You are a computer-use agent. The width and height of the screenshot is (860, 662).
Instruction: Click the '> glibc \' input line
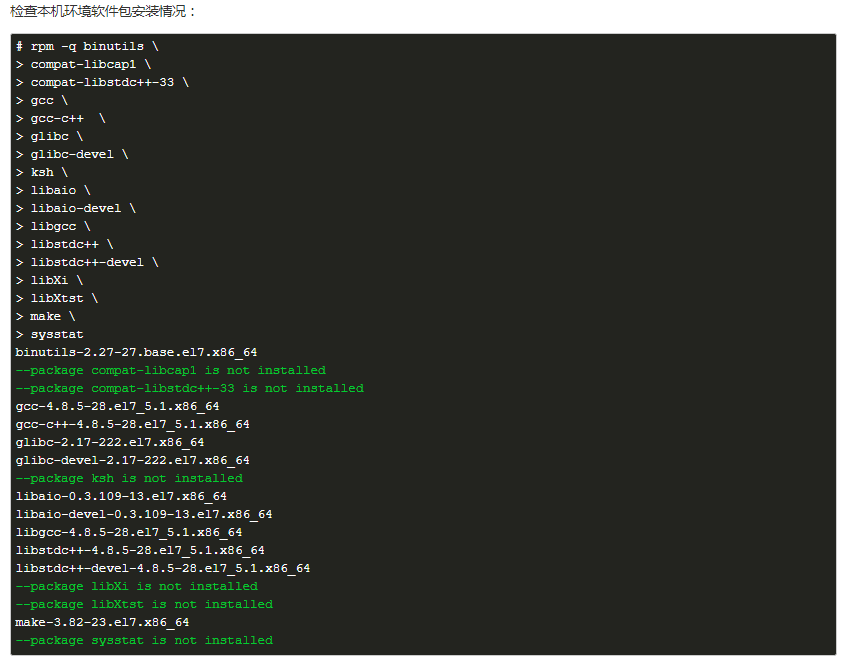49,137
